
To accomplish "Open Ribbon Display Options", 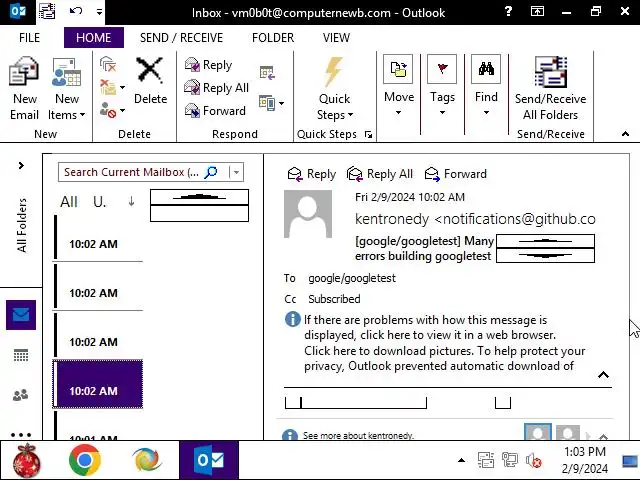I will click(x=537, y=11).
